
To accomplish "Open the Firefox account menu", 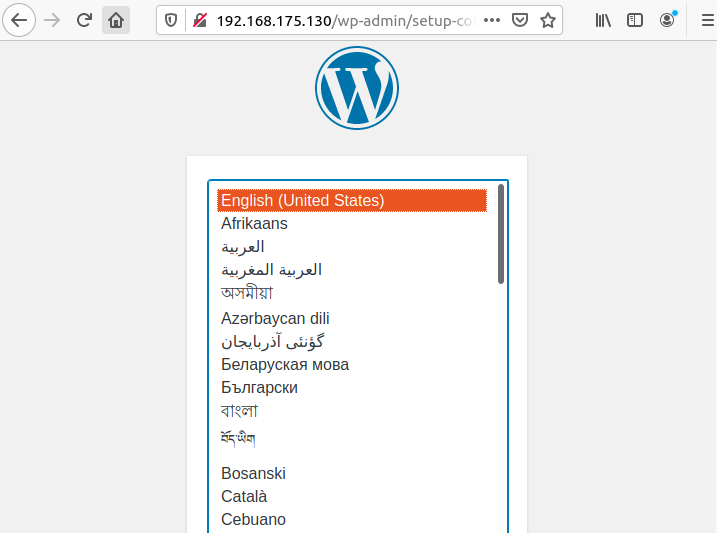I will click(x=667, y=20).
